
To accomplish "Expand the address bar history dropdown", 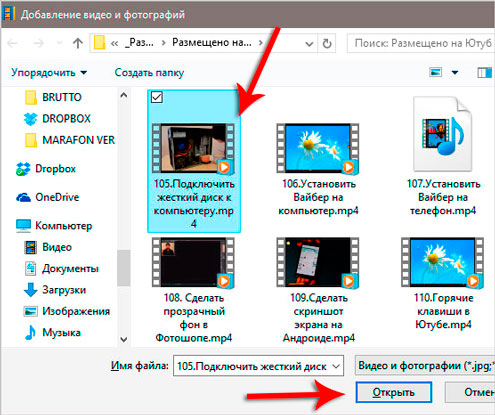I will (309, 44).
